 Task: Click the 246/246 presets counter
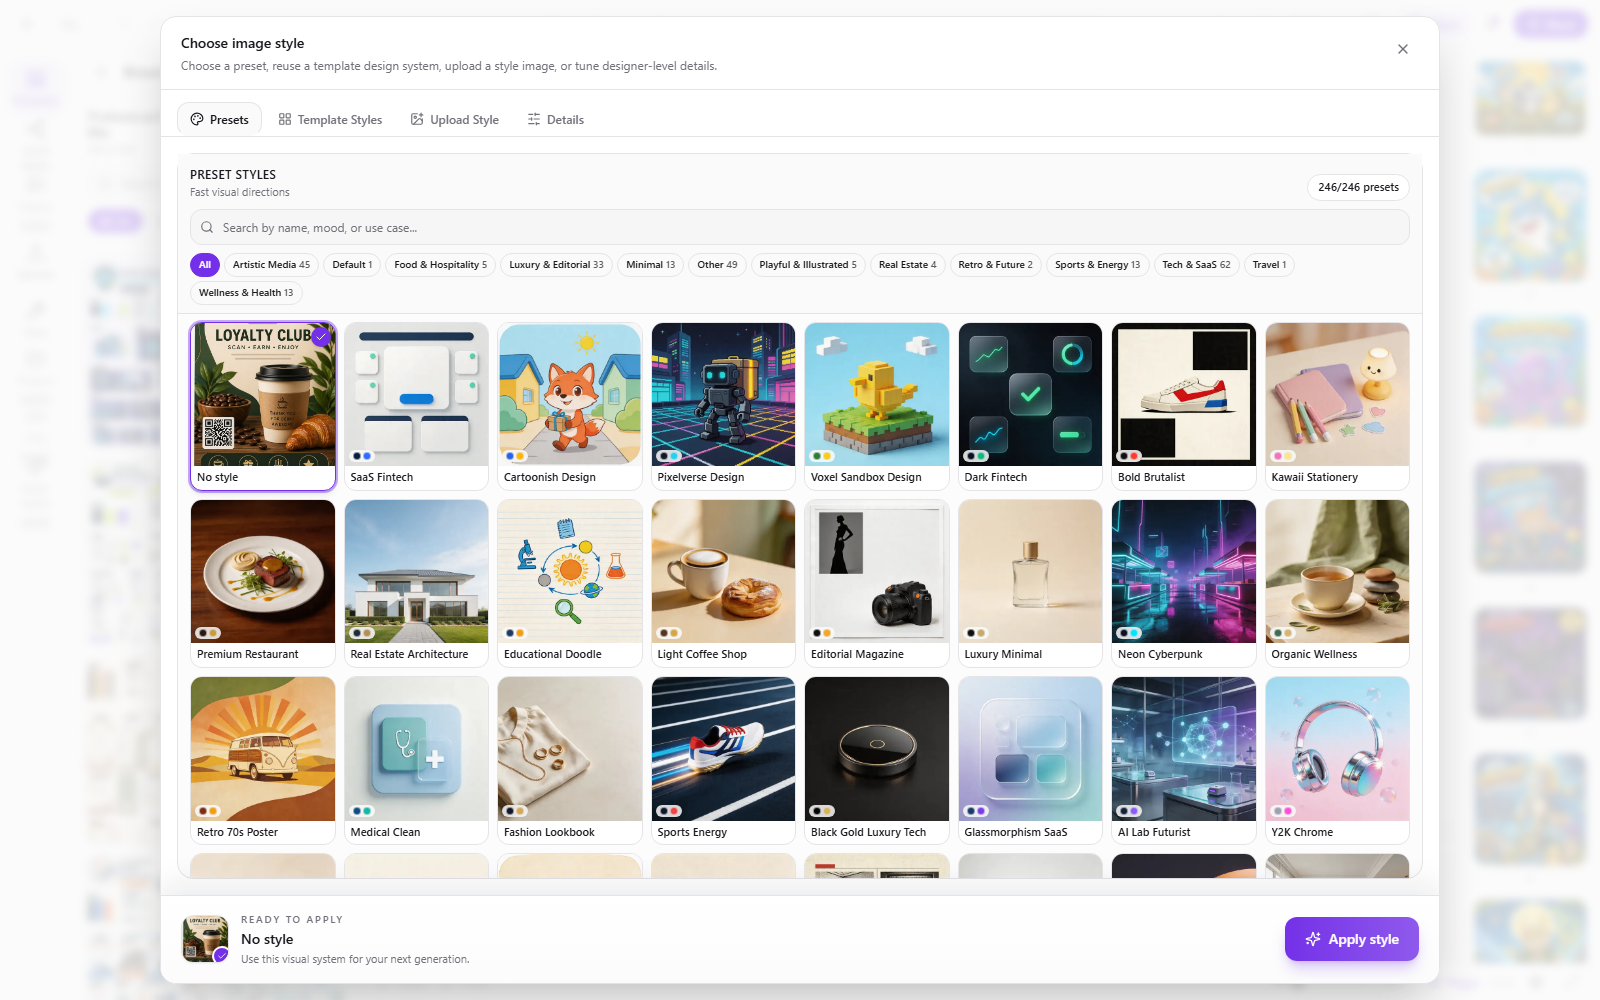[1358, 187]
